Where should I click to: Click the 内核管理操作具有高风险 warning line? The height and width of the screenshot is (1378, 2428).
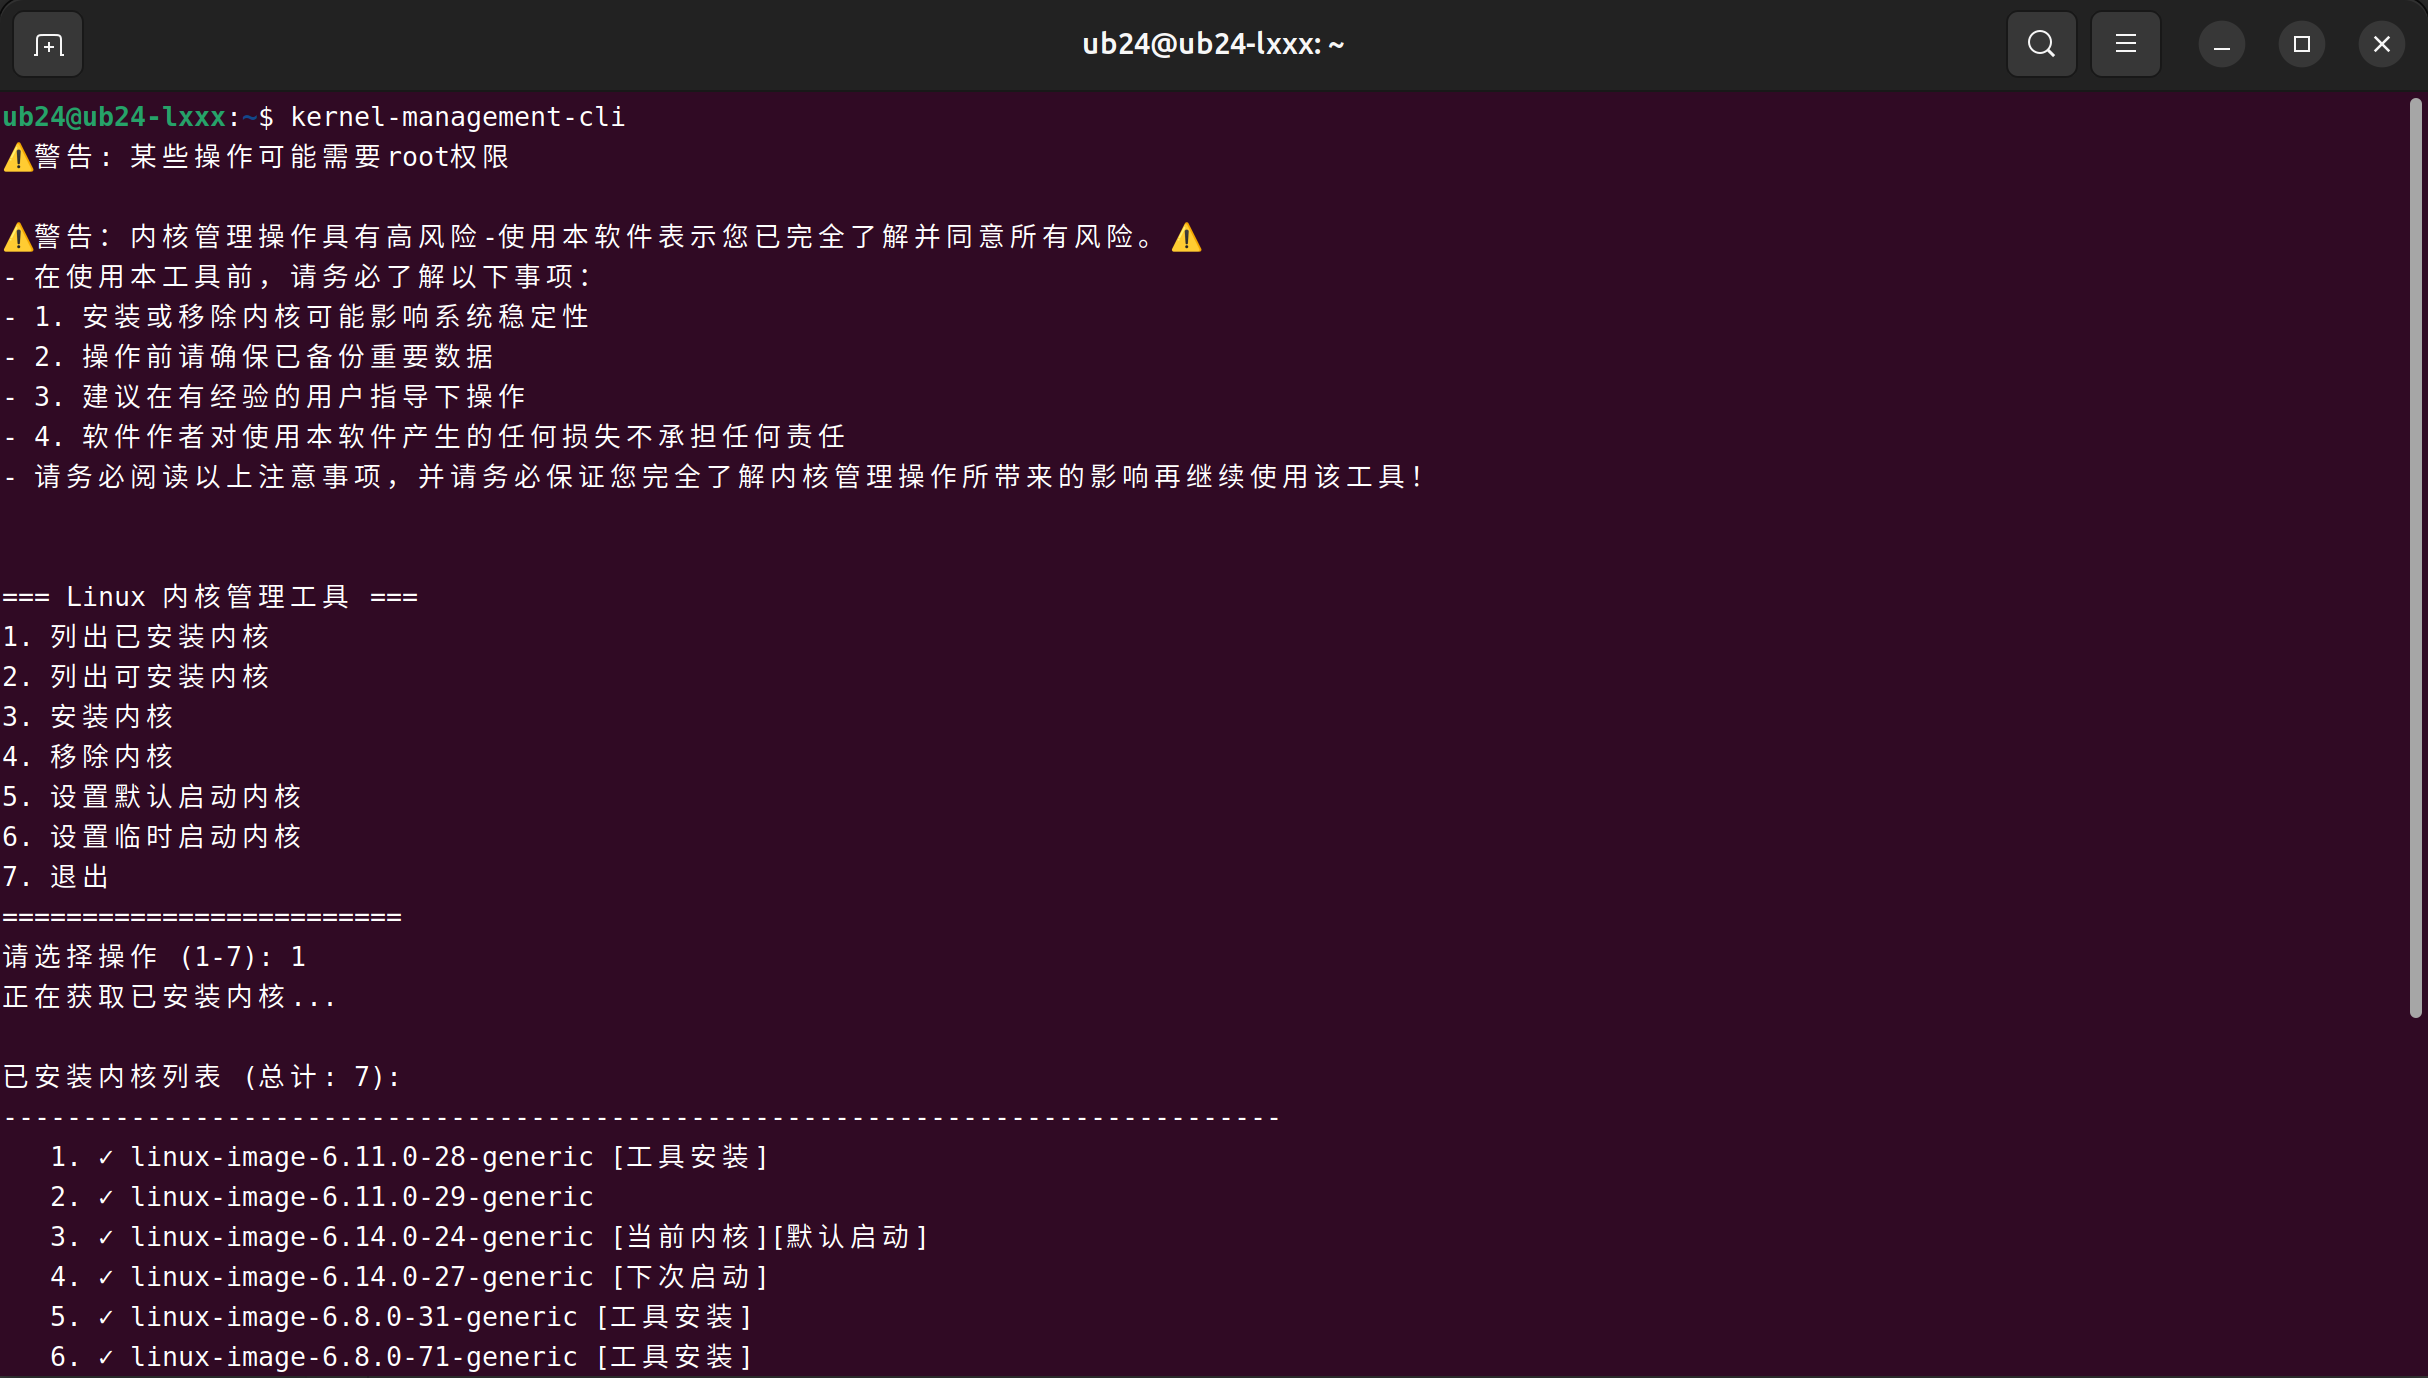(x=603, y=237)
